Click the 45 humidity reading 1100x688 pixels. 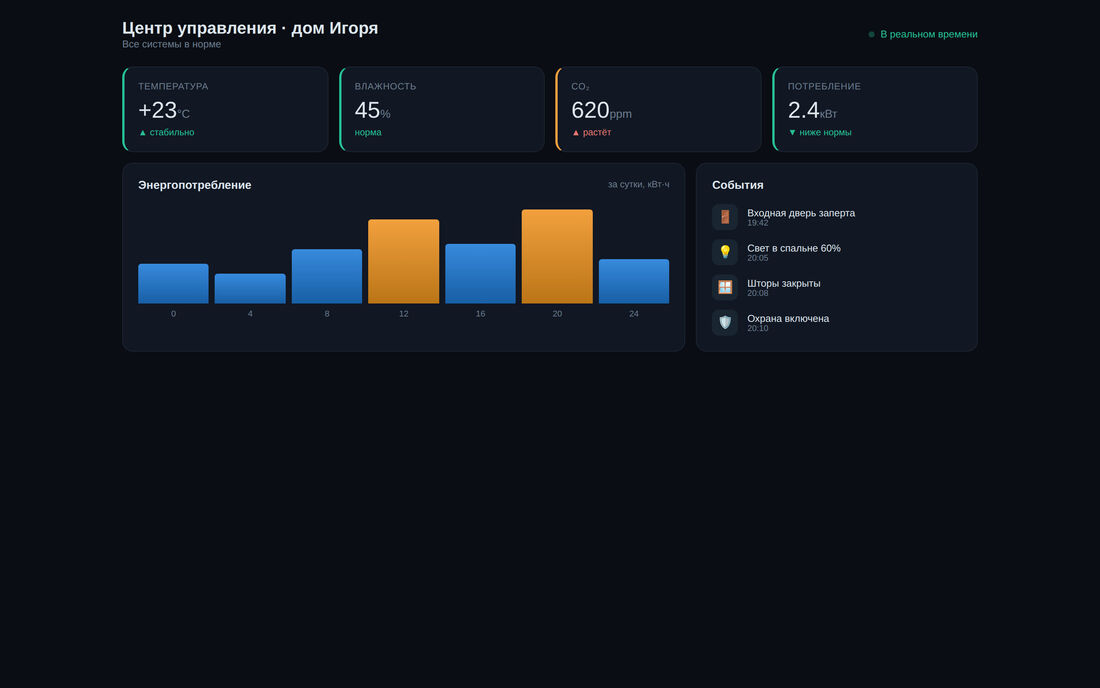click(367, 110)
